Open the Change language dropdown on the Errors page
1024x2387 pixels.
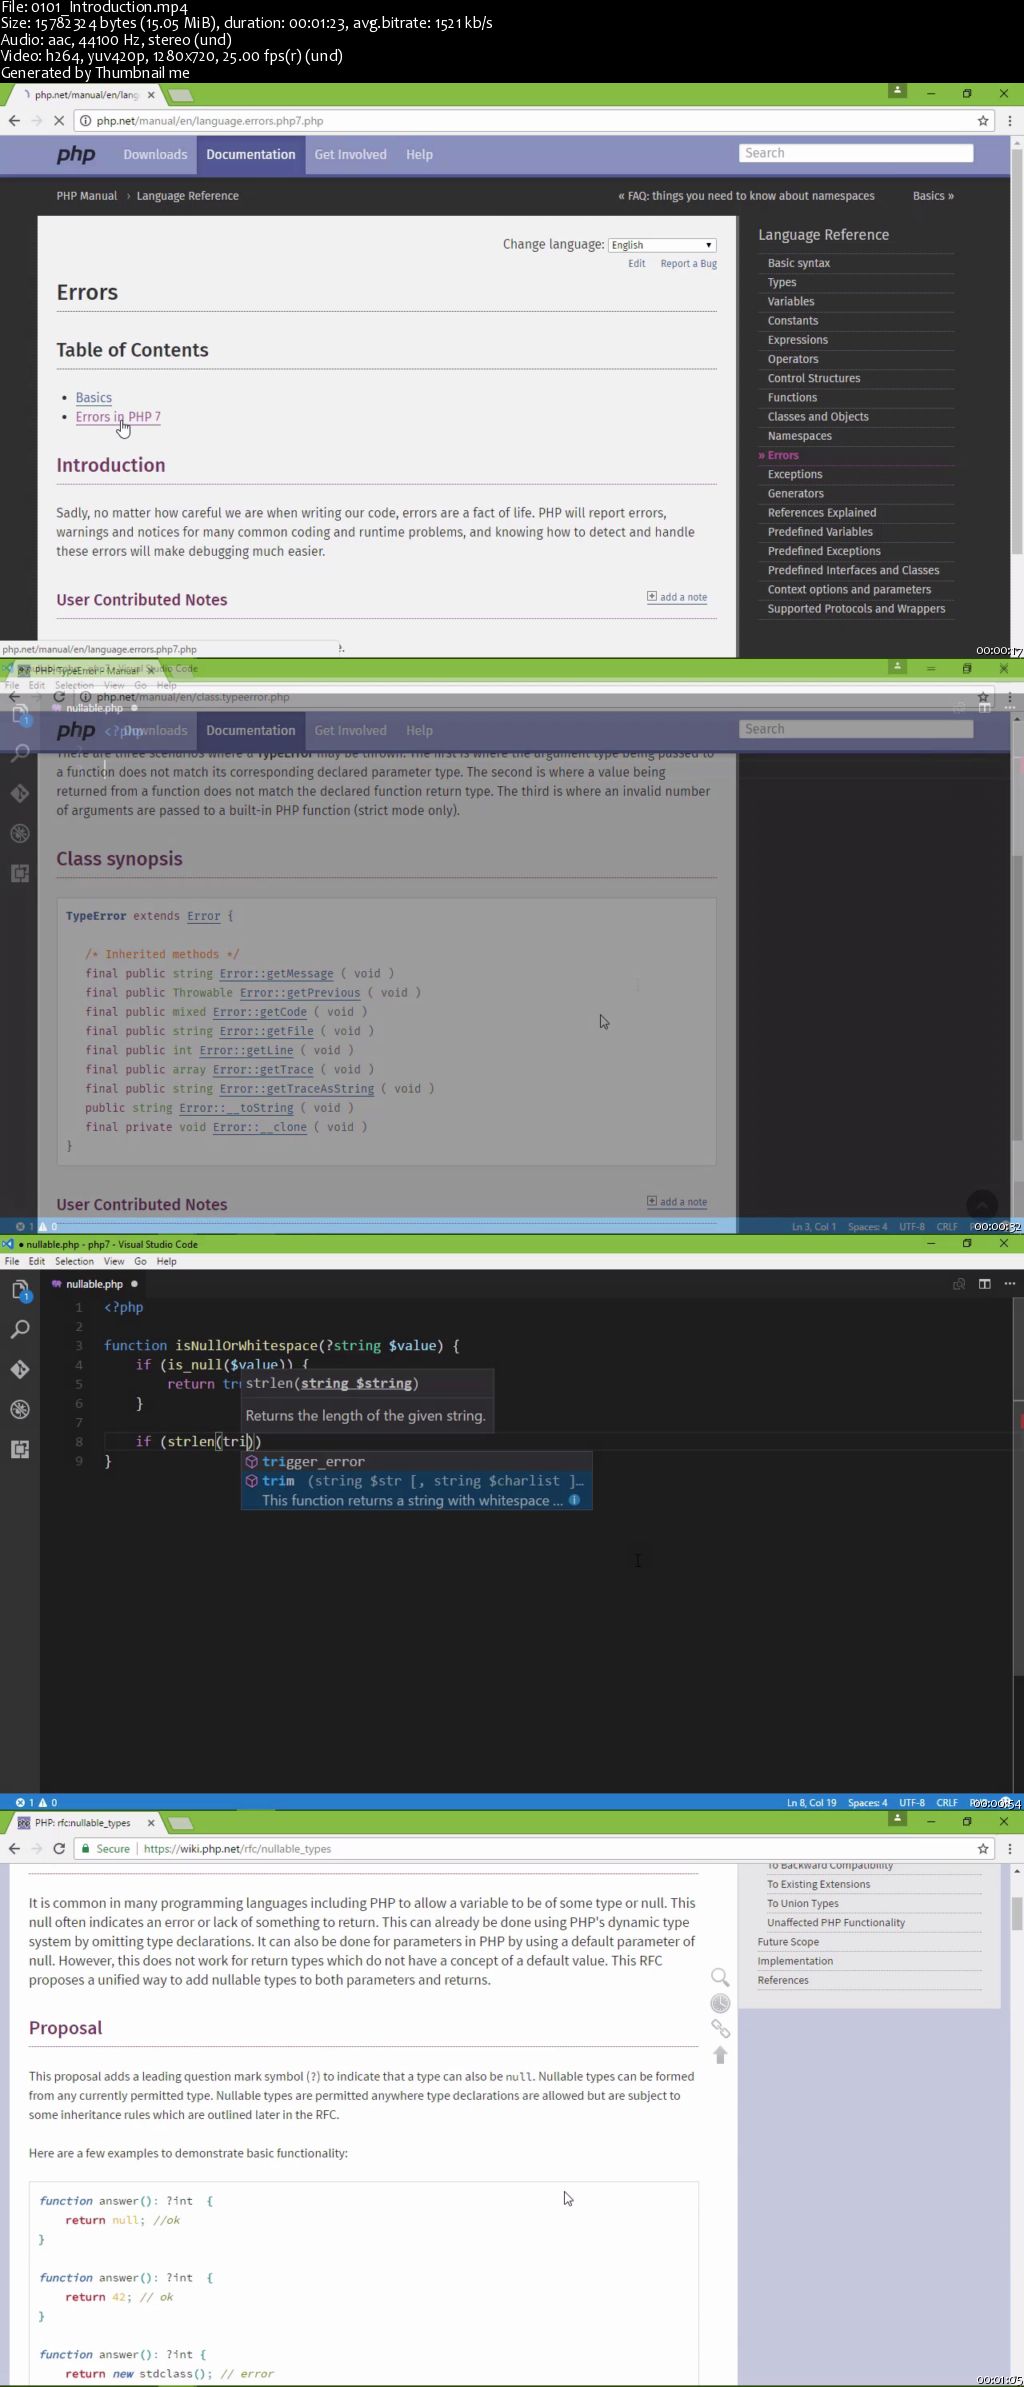662,245
